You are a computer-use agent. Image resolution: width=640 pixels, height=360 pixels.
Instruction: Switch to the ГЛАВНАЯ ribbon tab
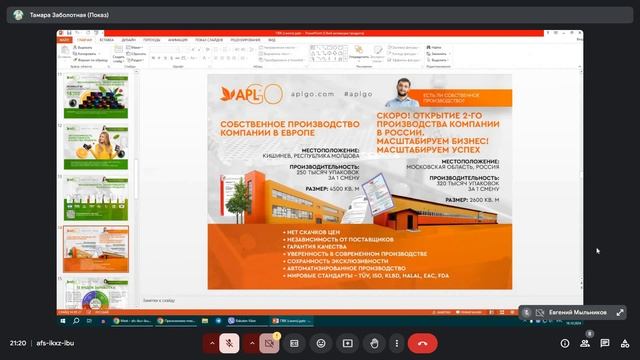pos(85,40)
